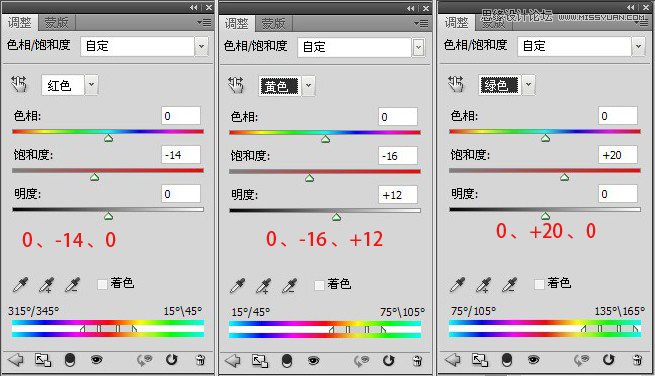Select the on-image adjustment hand tool in Green panel
Image resolution: width=655 pixels, height=376 pixels.
click(x=456, y=84)
